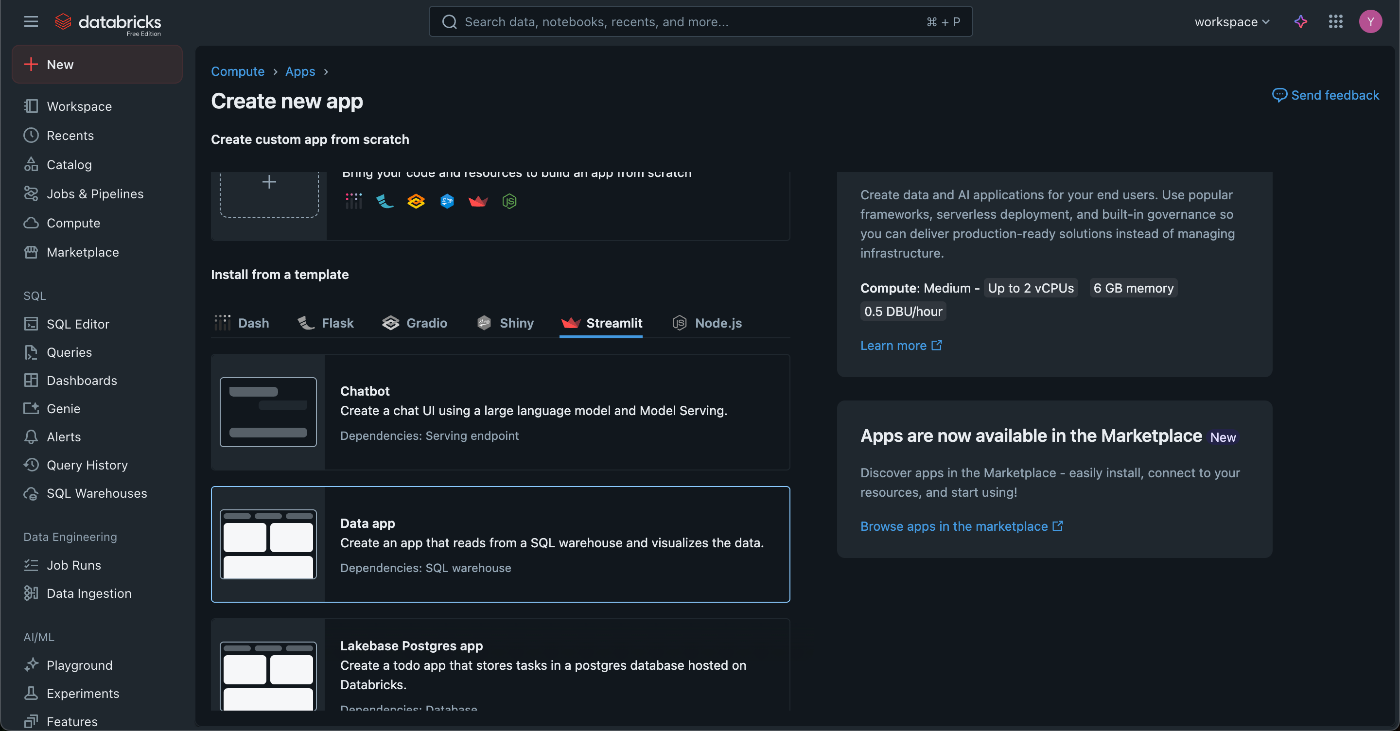Click the New button
This screenshot has height=731, width=1400.
pyautogui.click(x=97, y=65)
